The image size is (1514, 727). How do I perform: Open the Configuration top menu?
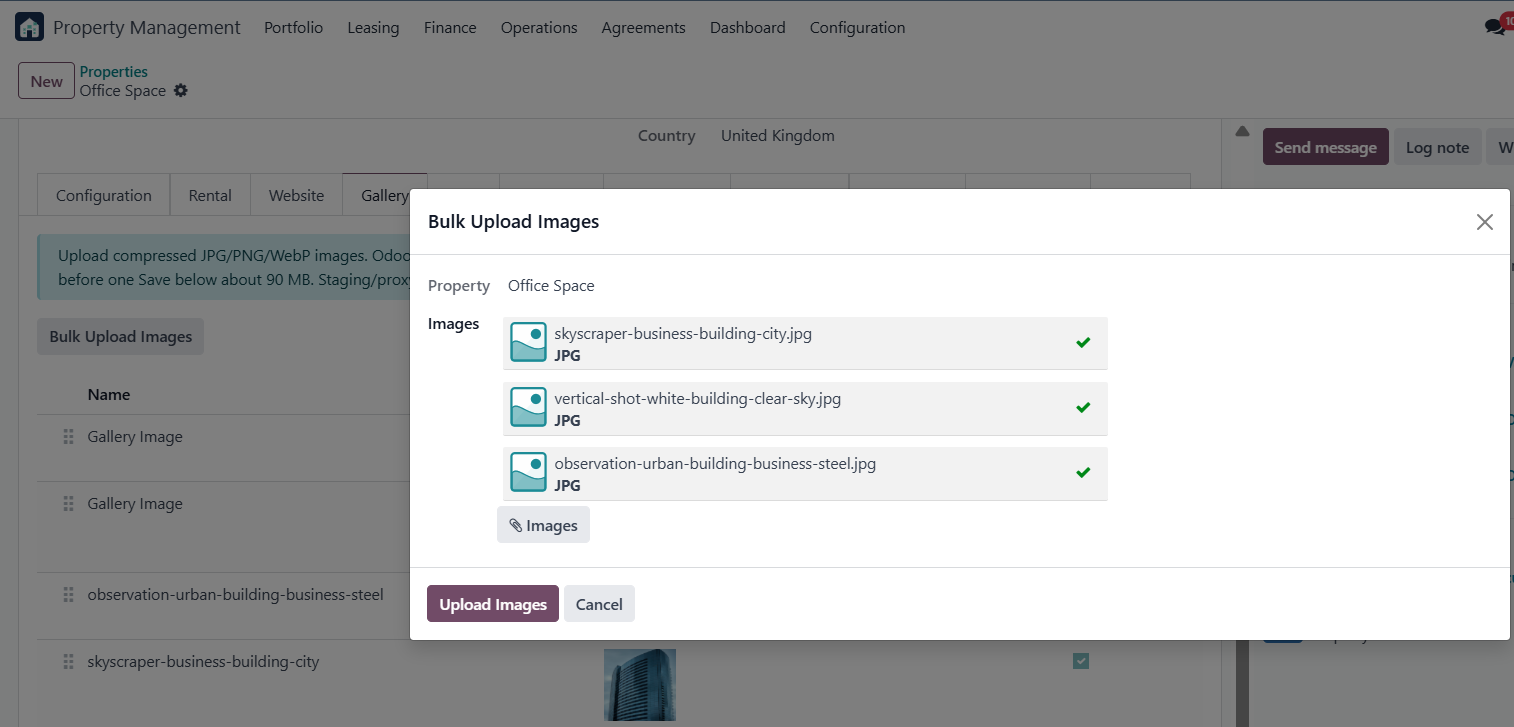pos(857,28)
